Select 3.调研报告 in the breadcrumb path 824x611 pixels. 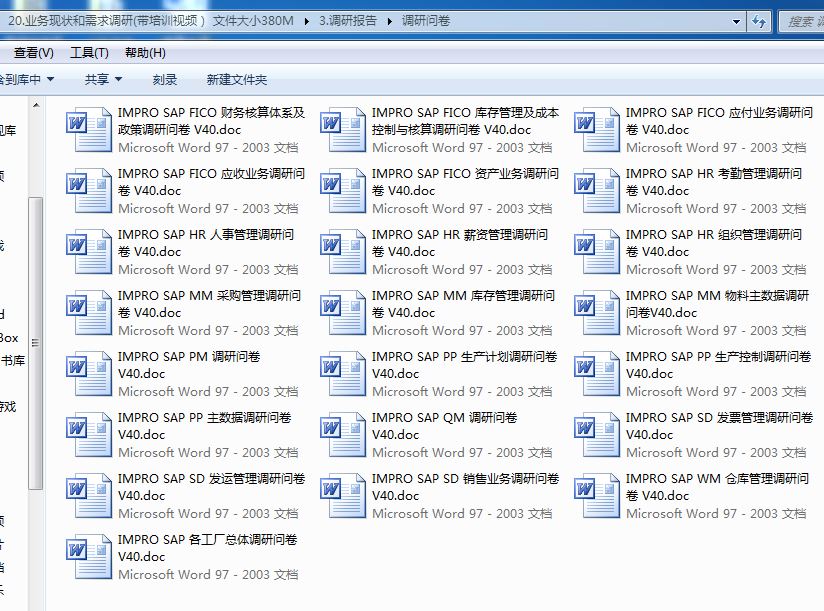point(348,21)
